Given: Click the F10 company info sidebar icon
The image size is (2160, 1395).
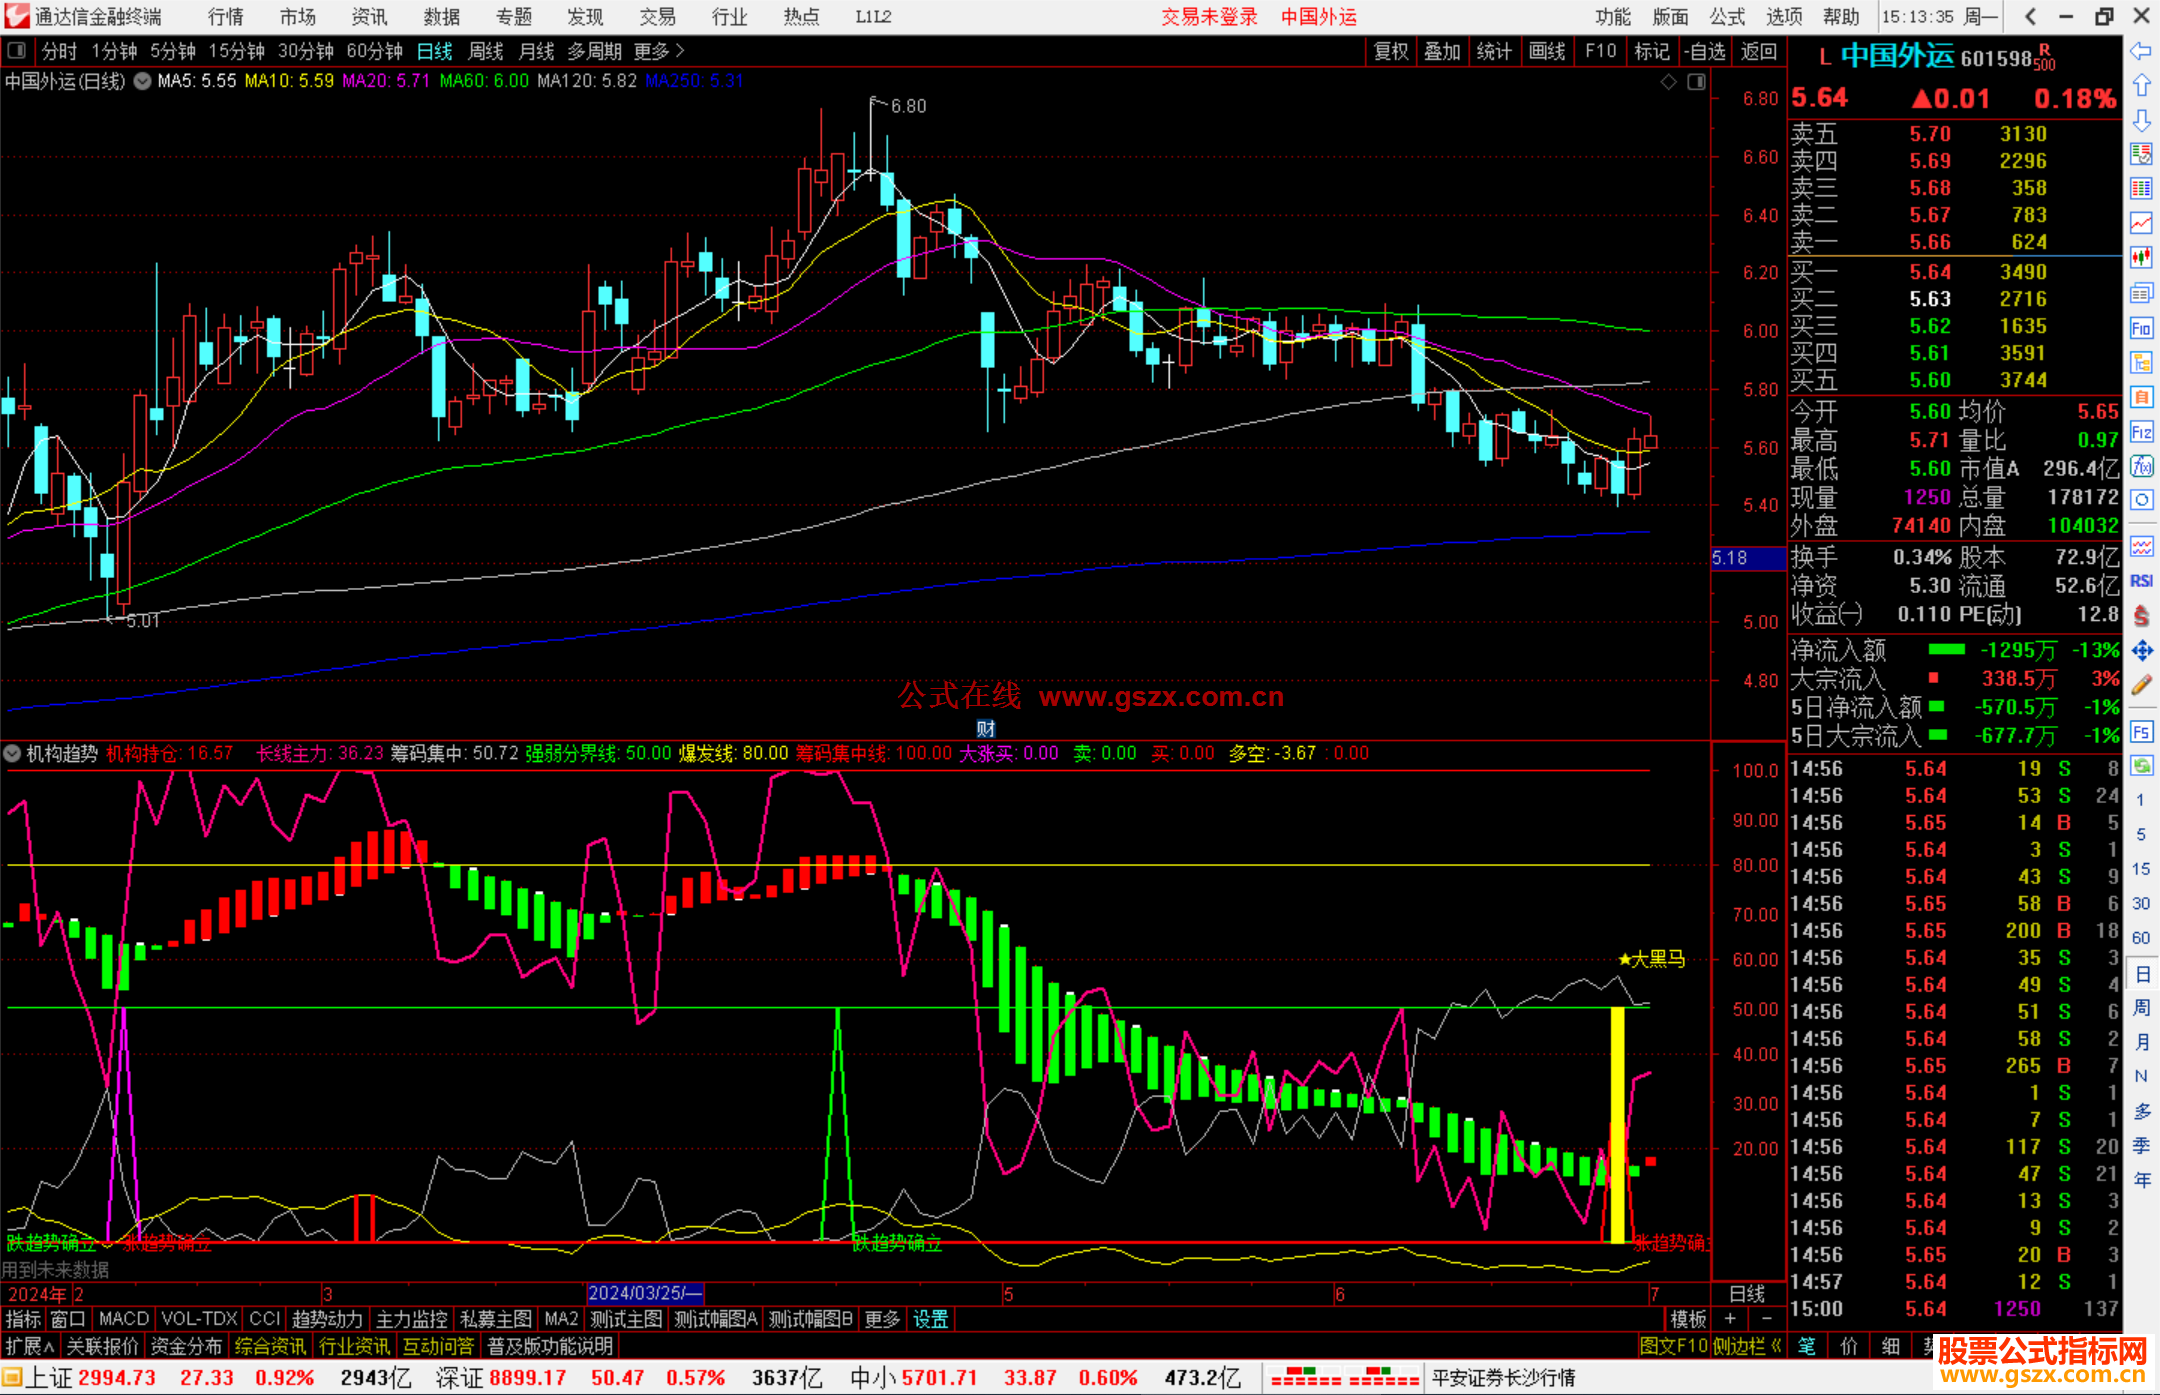Looking at the screenshot, I should click(2141, 328).
